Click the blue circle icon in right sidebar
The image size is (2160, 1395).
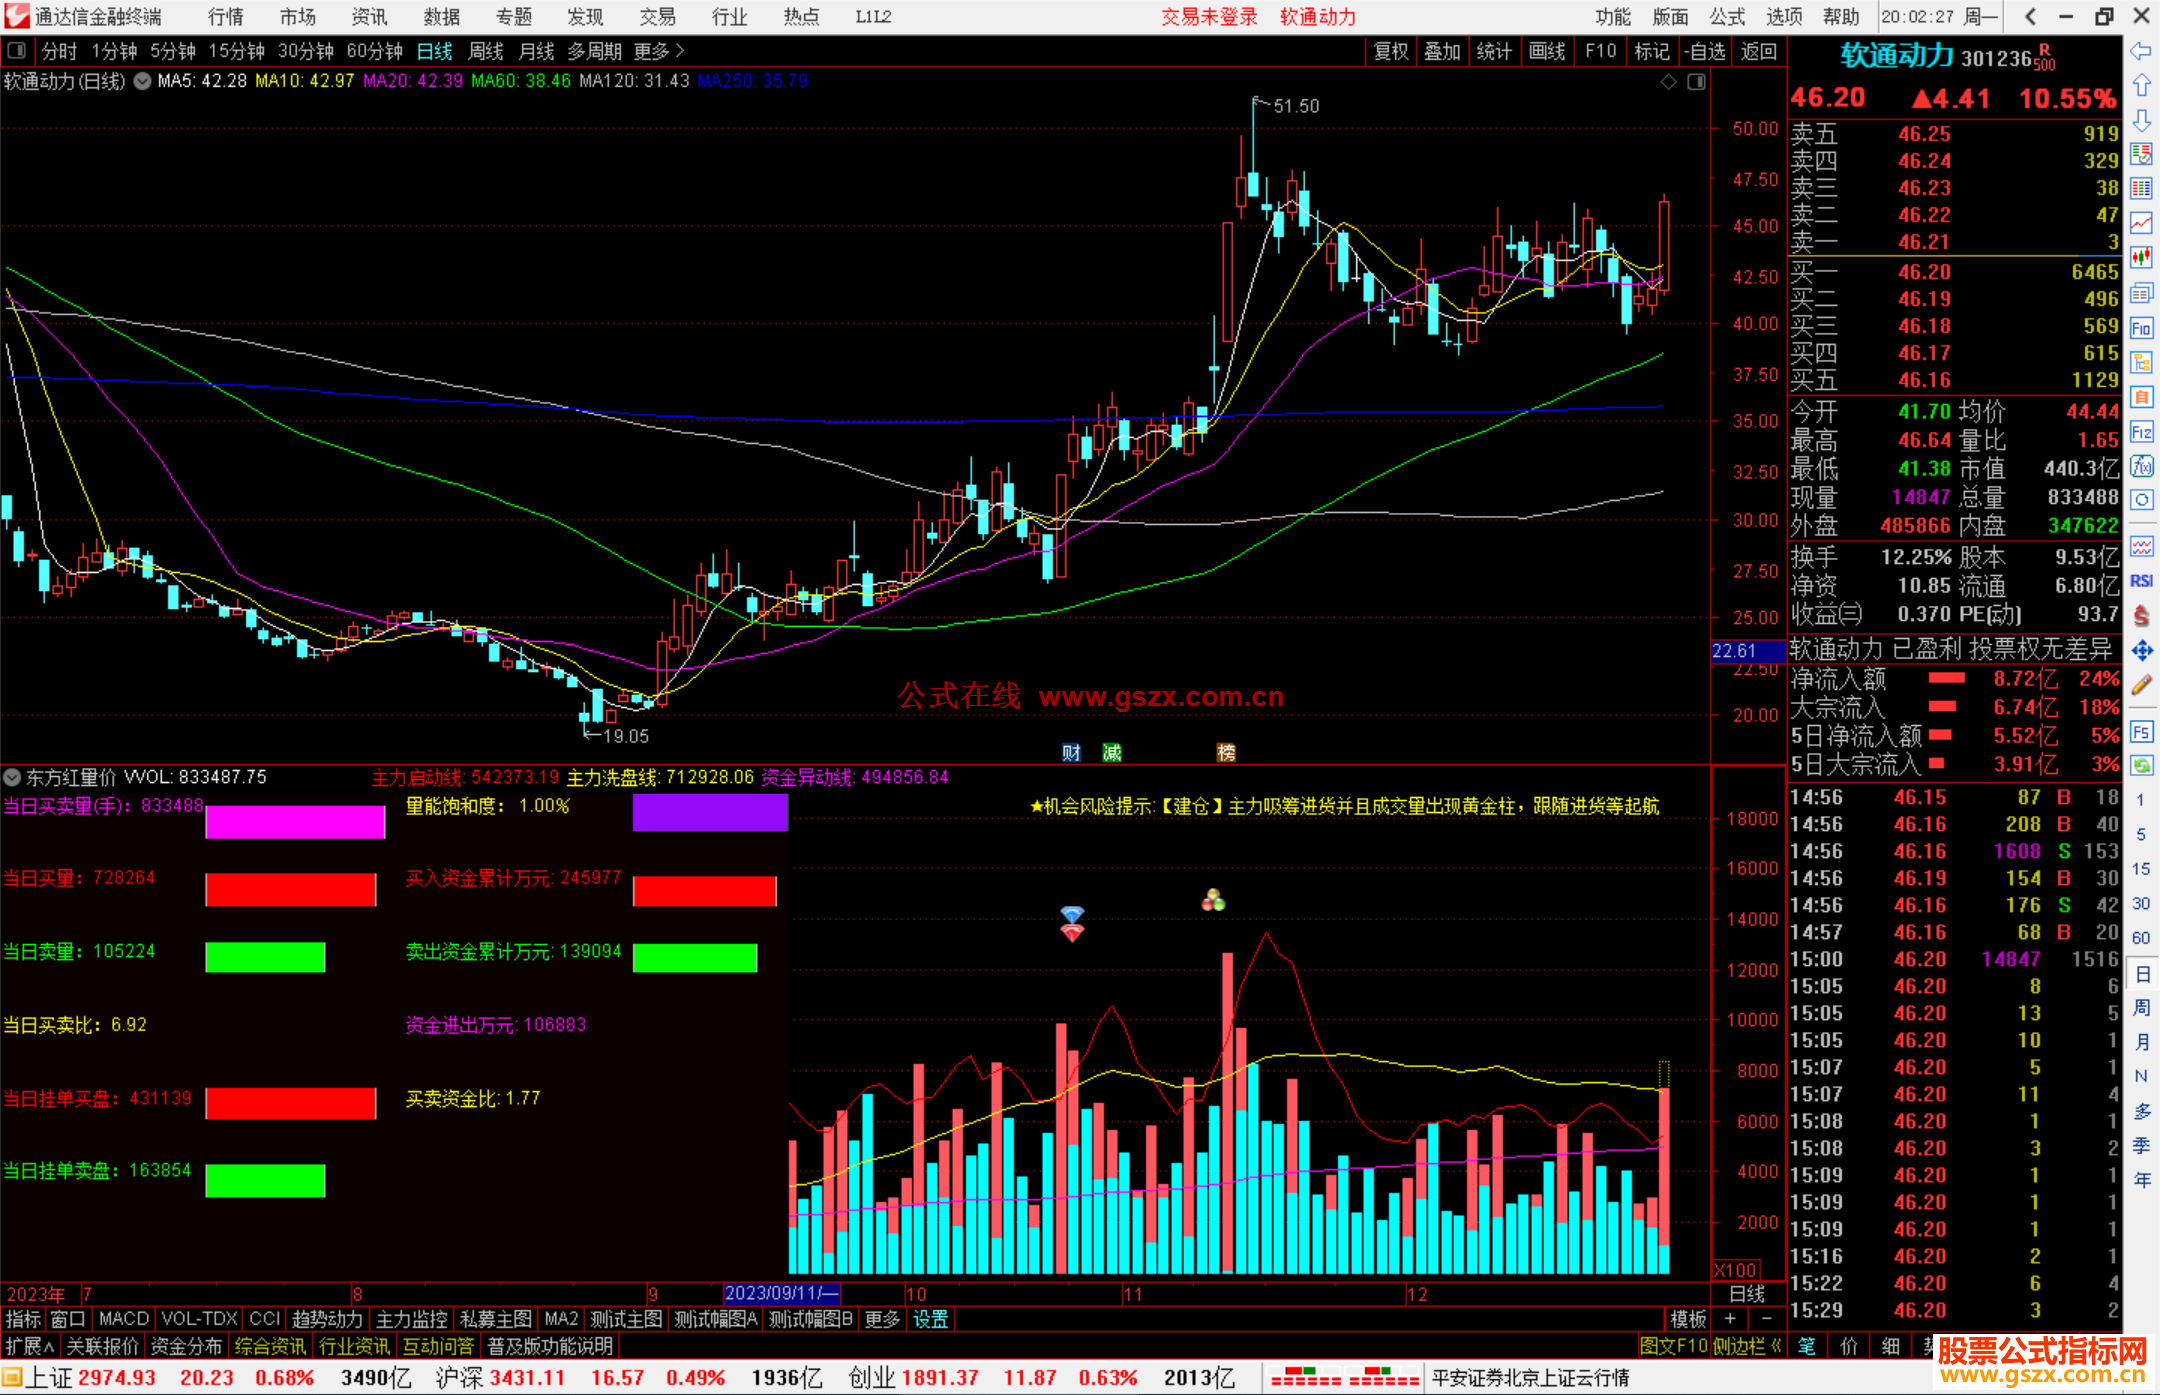[x=2141, y=500]
